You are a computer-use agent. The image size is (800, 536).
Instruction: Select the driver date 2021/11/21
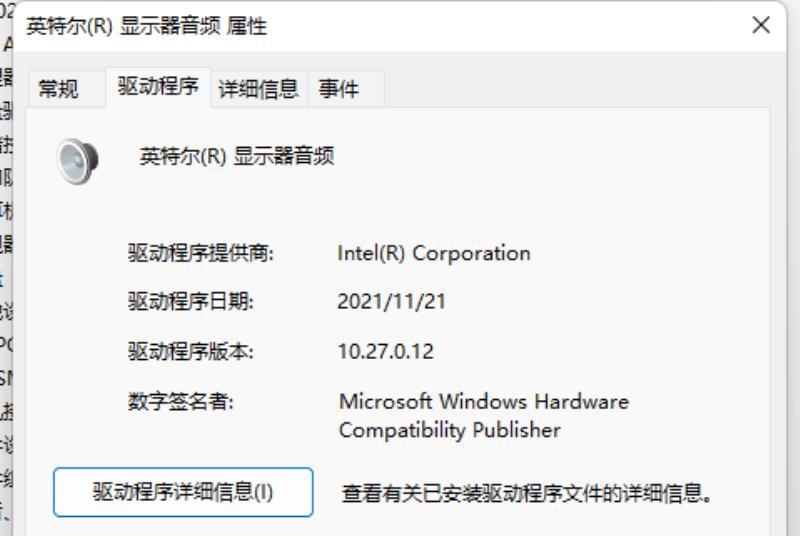click(391, 301)
